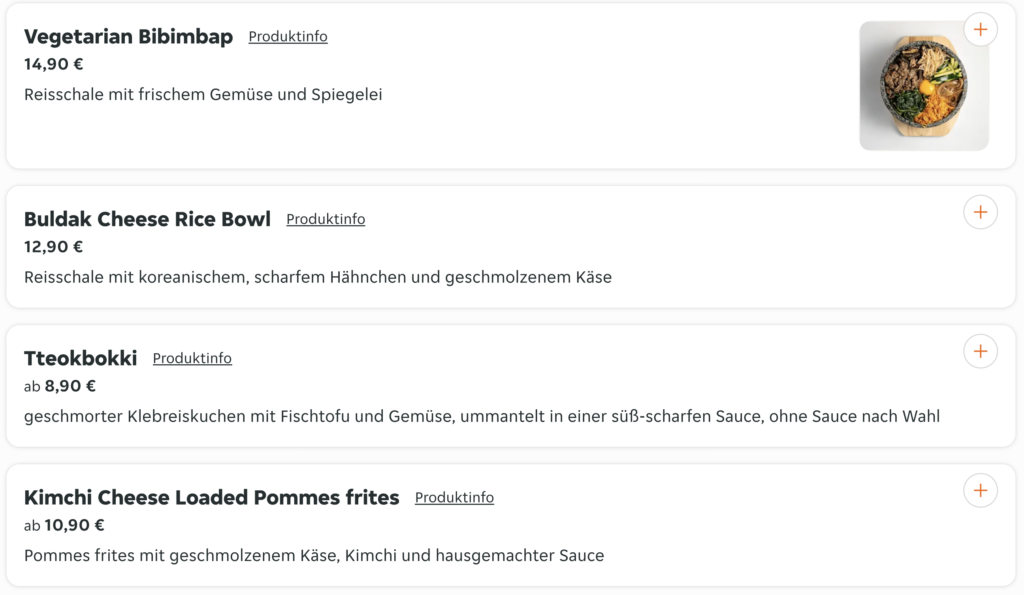Choose the Tteokbokki item title
The image size is (1024, 595).
81,359
